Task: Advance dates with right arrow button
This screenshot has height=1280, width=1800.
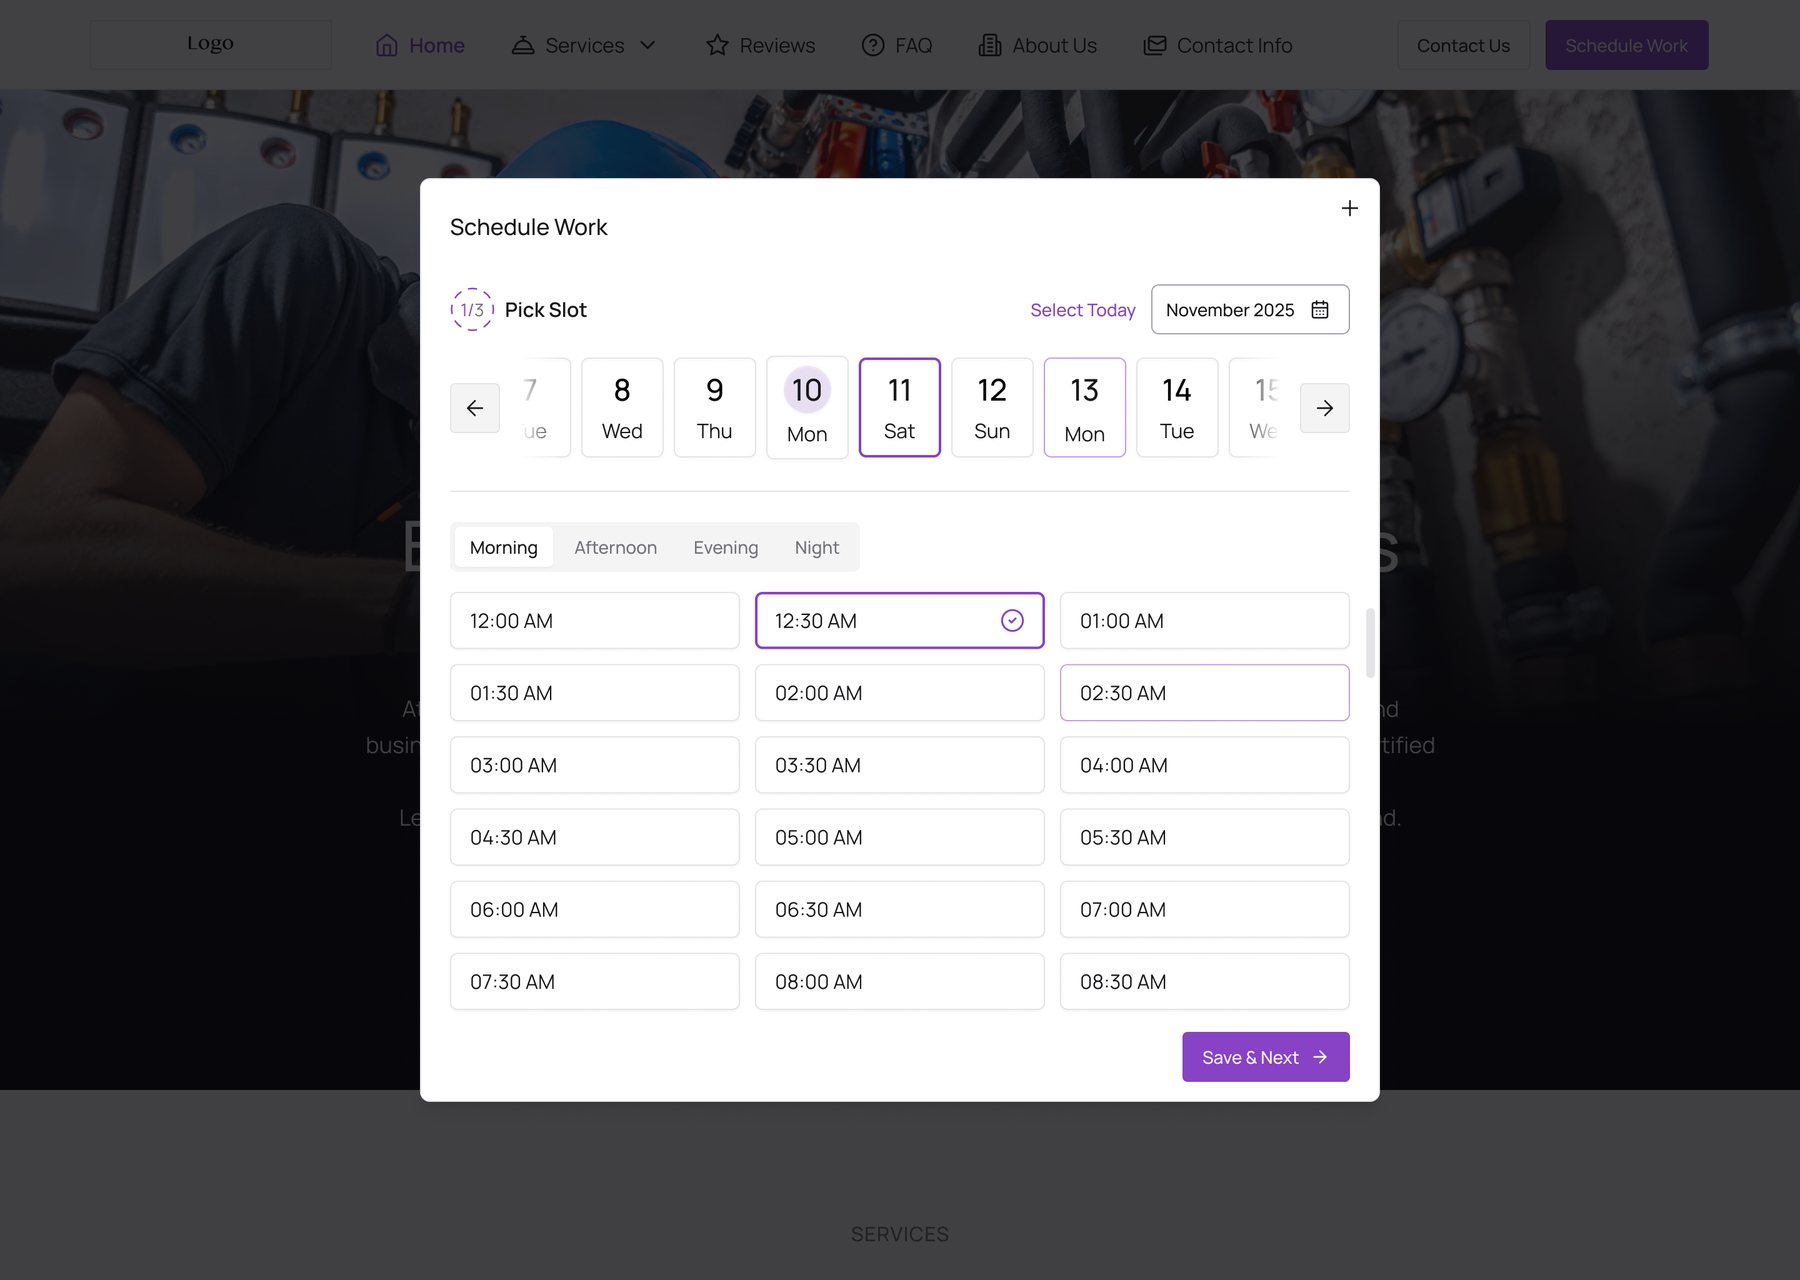Action: coord(1324,408)
